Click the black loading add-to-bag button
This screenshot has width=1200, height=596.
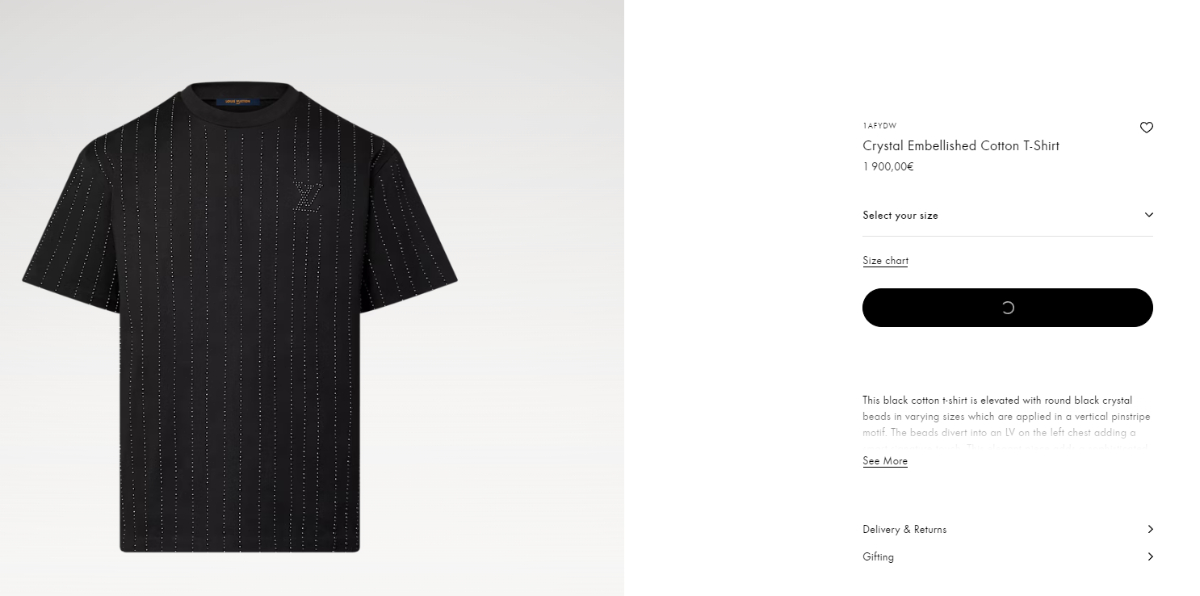[1007, 307]
